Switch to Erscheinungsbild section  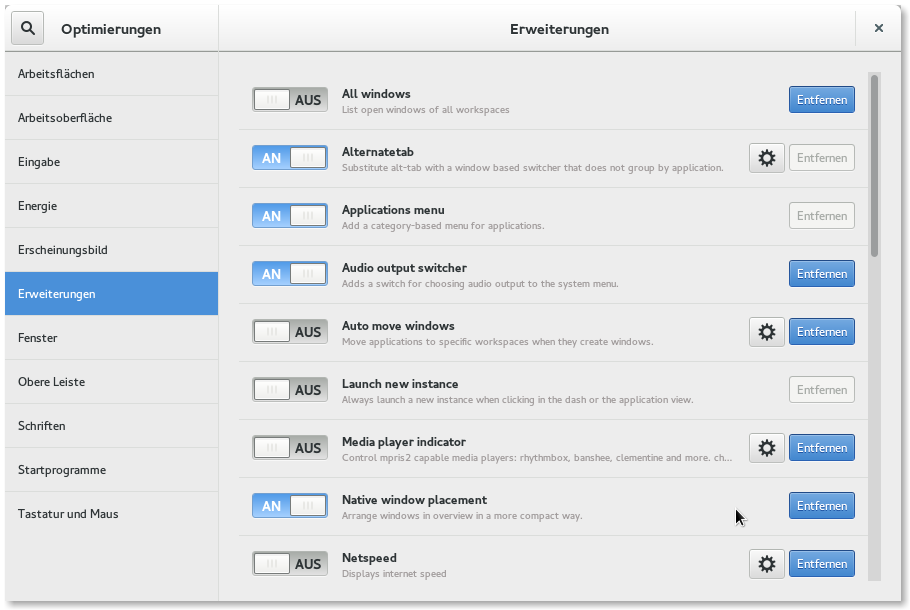(x=111, y=250)
